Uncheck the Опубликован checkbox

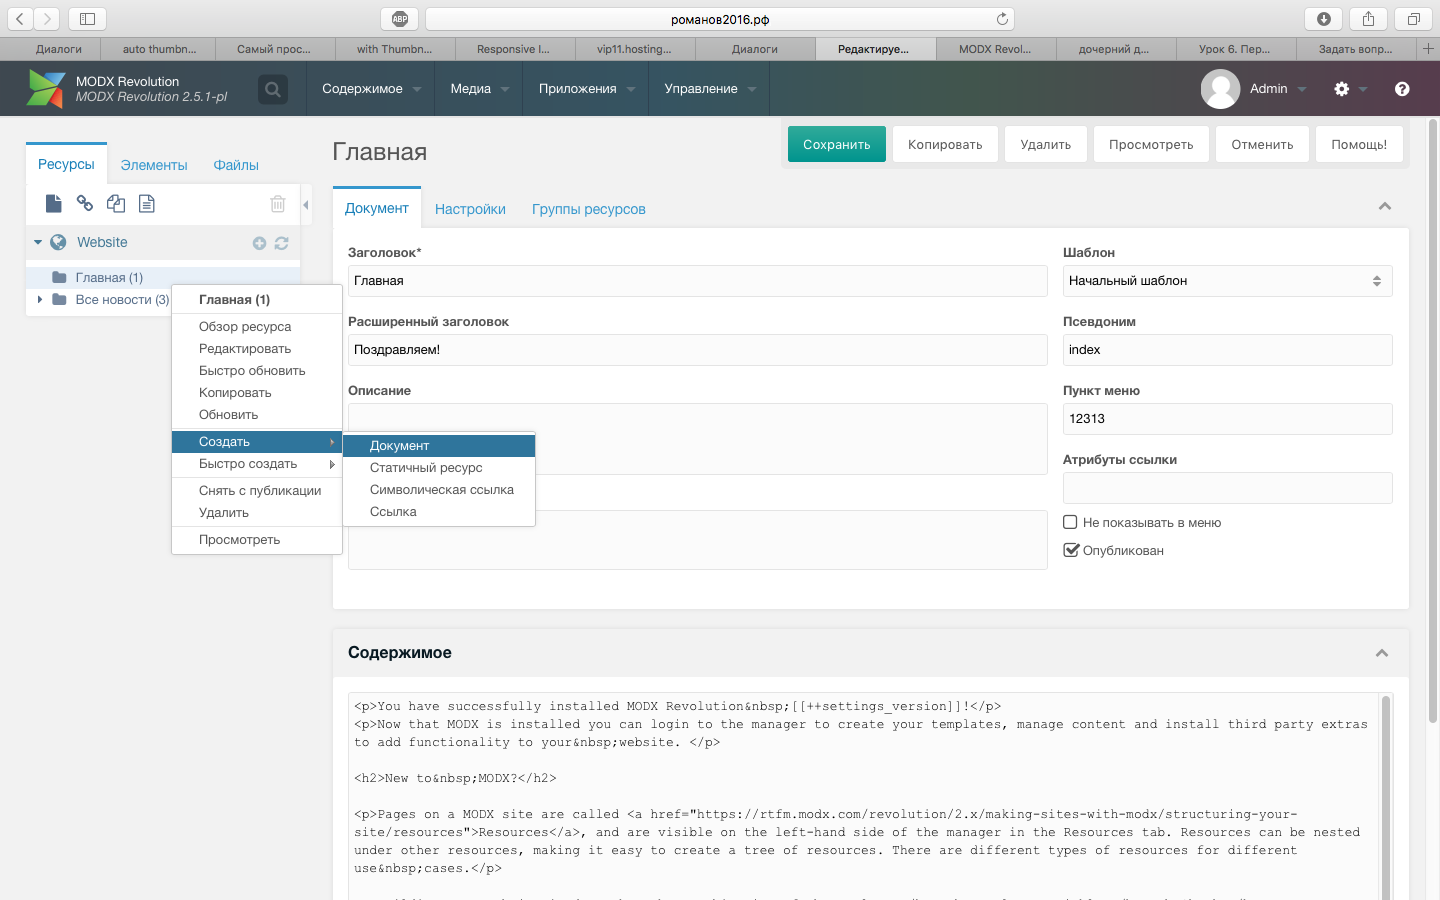tap(1071, 550)
